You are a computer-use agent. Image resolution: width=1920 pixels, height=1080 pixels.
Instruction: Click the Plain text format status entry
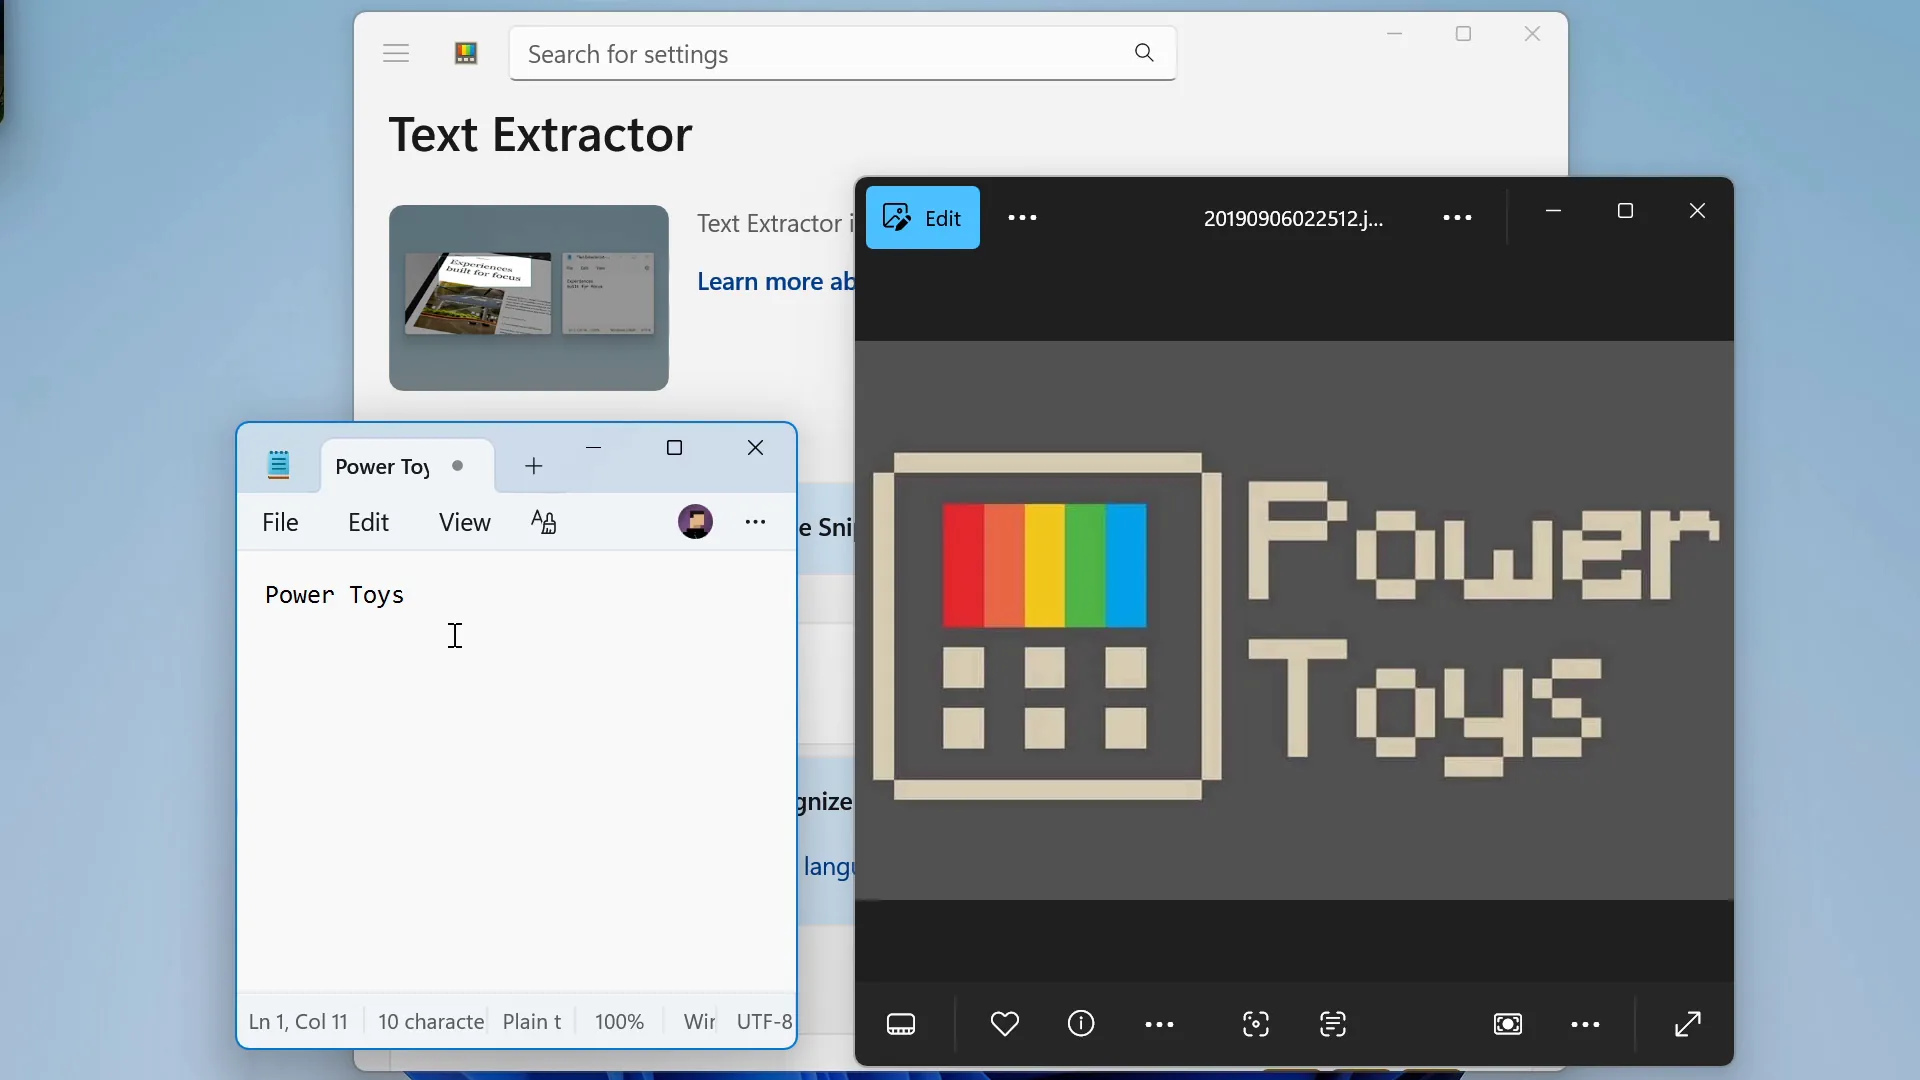pos(532,1022)
